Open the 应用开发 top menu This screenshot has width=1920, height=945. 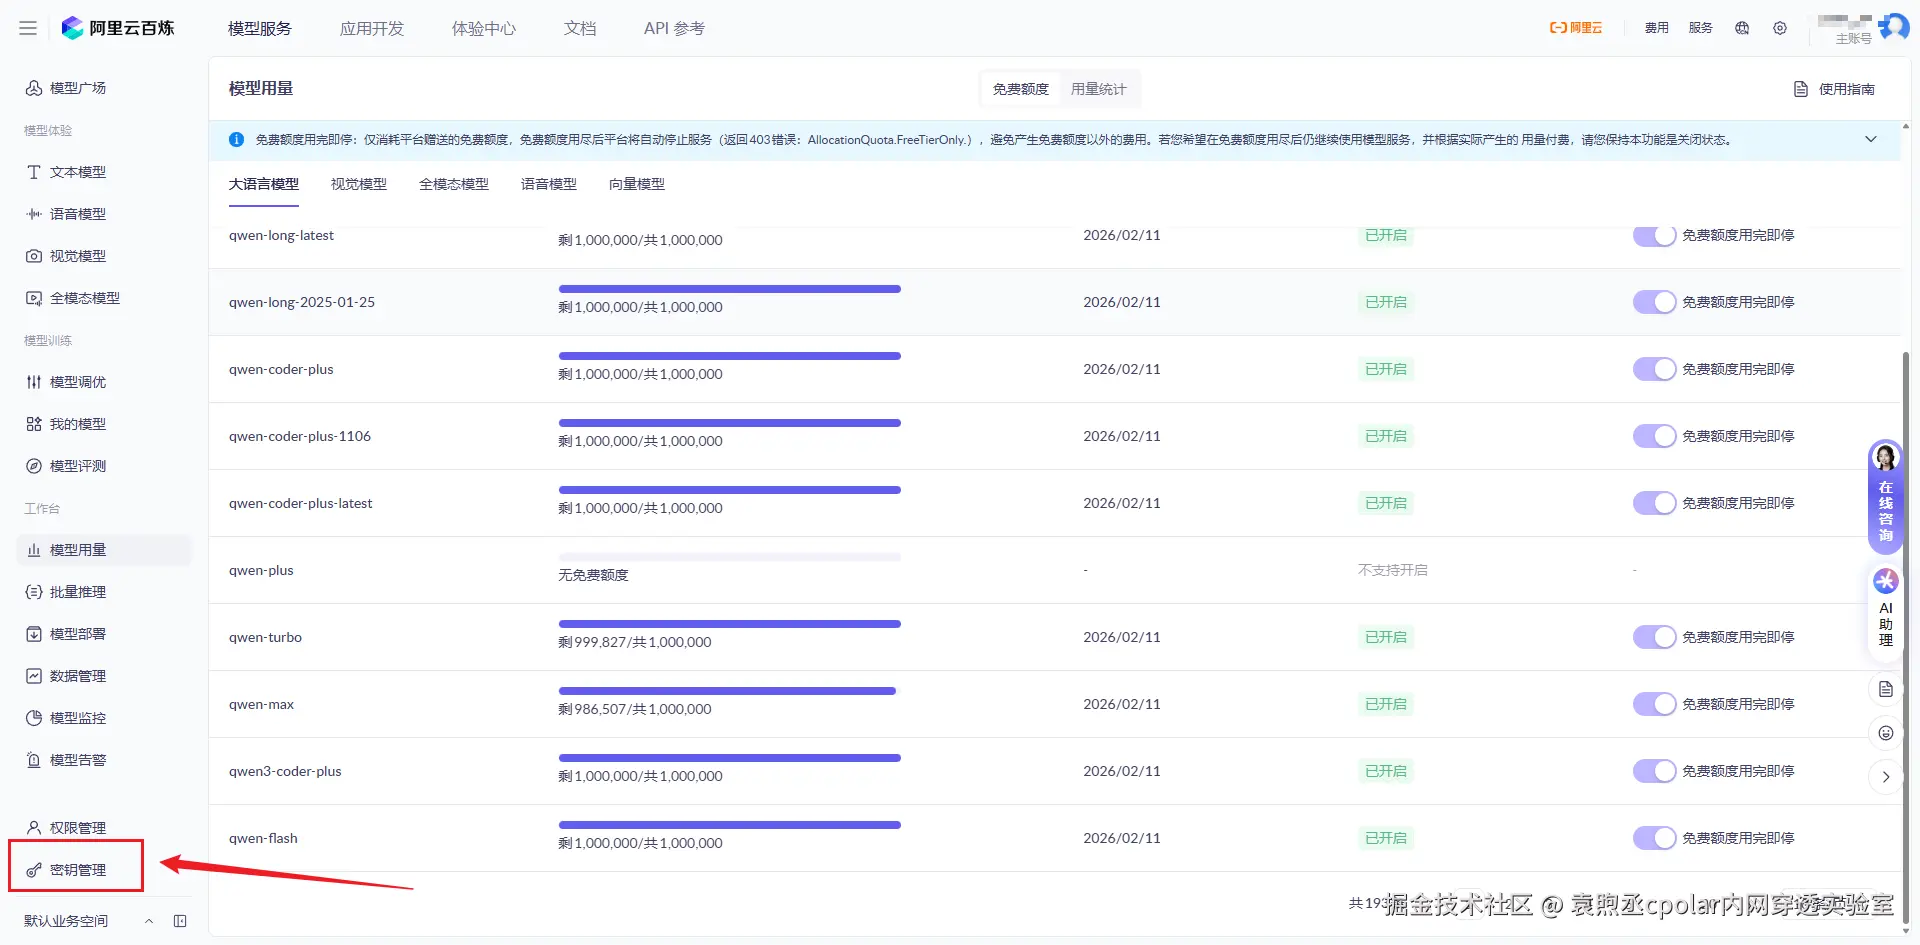(x=372, y=28)
